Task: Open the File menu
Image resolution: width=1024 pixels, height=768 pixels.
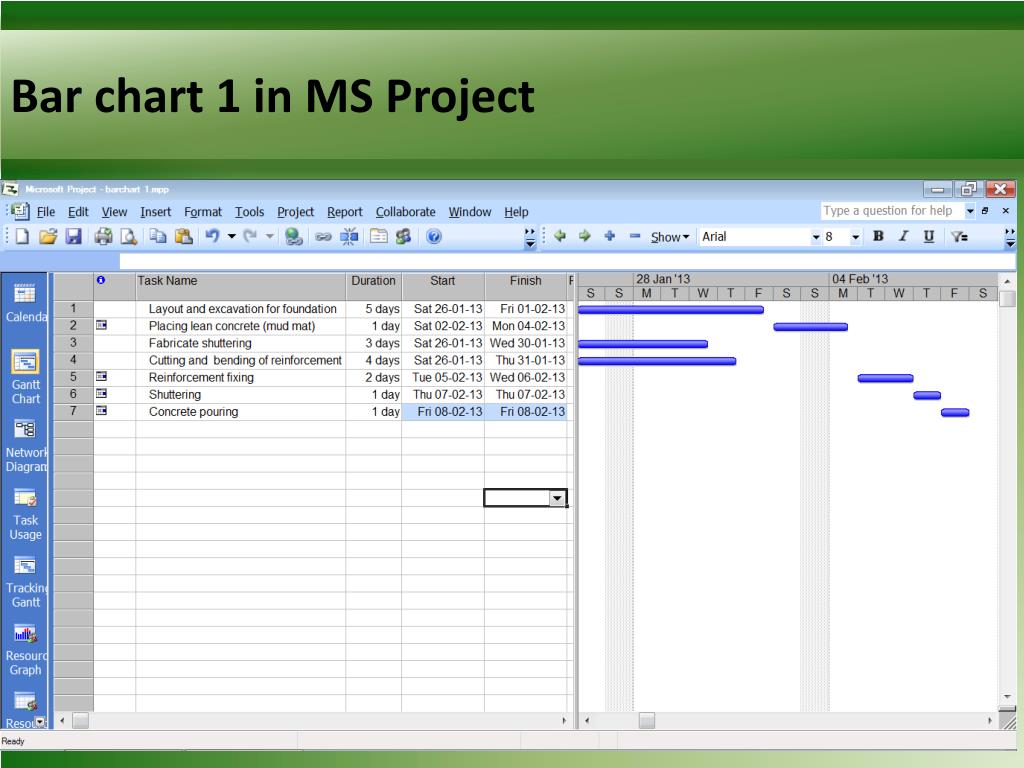Action: click(x=46, y=212)
